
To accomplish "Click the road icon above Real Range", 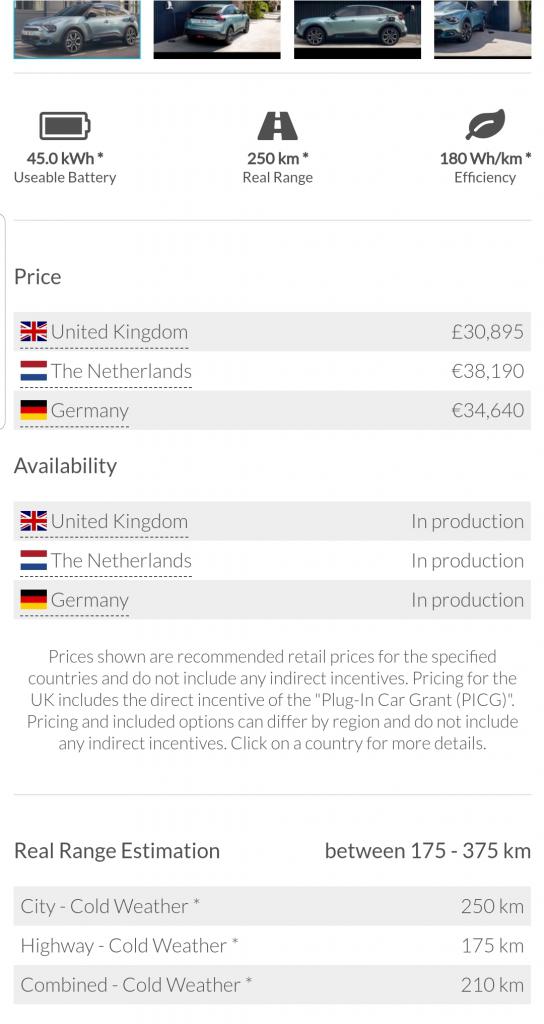I will pyautogui.click(x=278, y=126).
